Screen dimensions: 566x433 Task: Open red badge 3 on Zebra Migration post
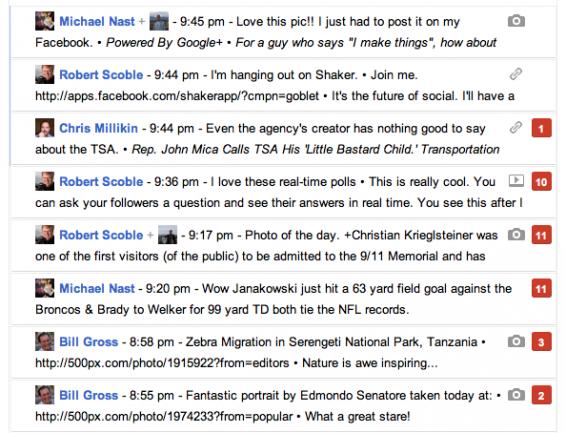click(x=541, y=342)
